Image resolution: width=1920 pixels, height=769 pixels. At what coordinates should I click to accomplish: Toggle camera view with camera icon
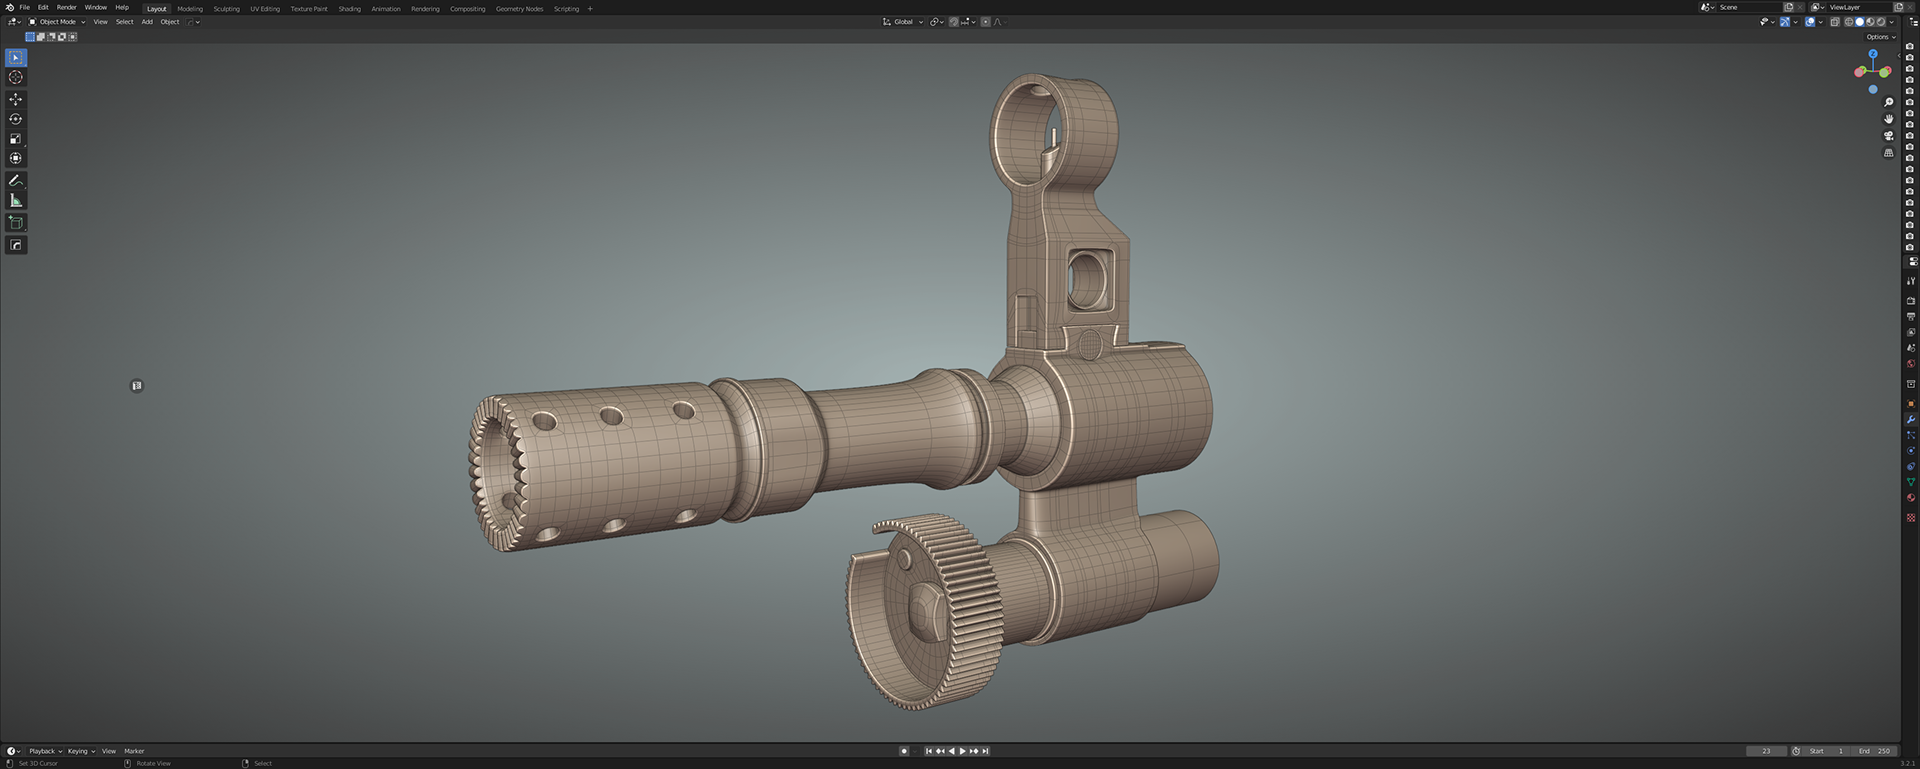(1888, 136)
